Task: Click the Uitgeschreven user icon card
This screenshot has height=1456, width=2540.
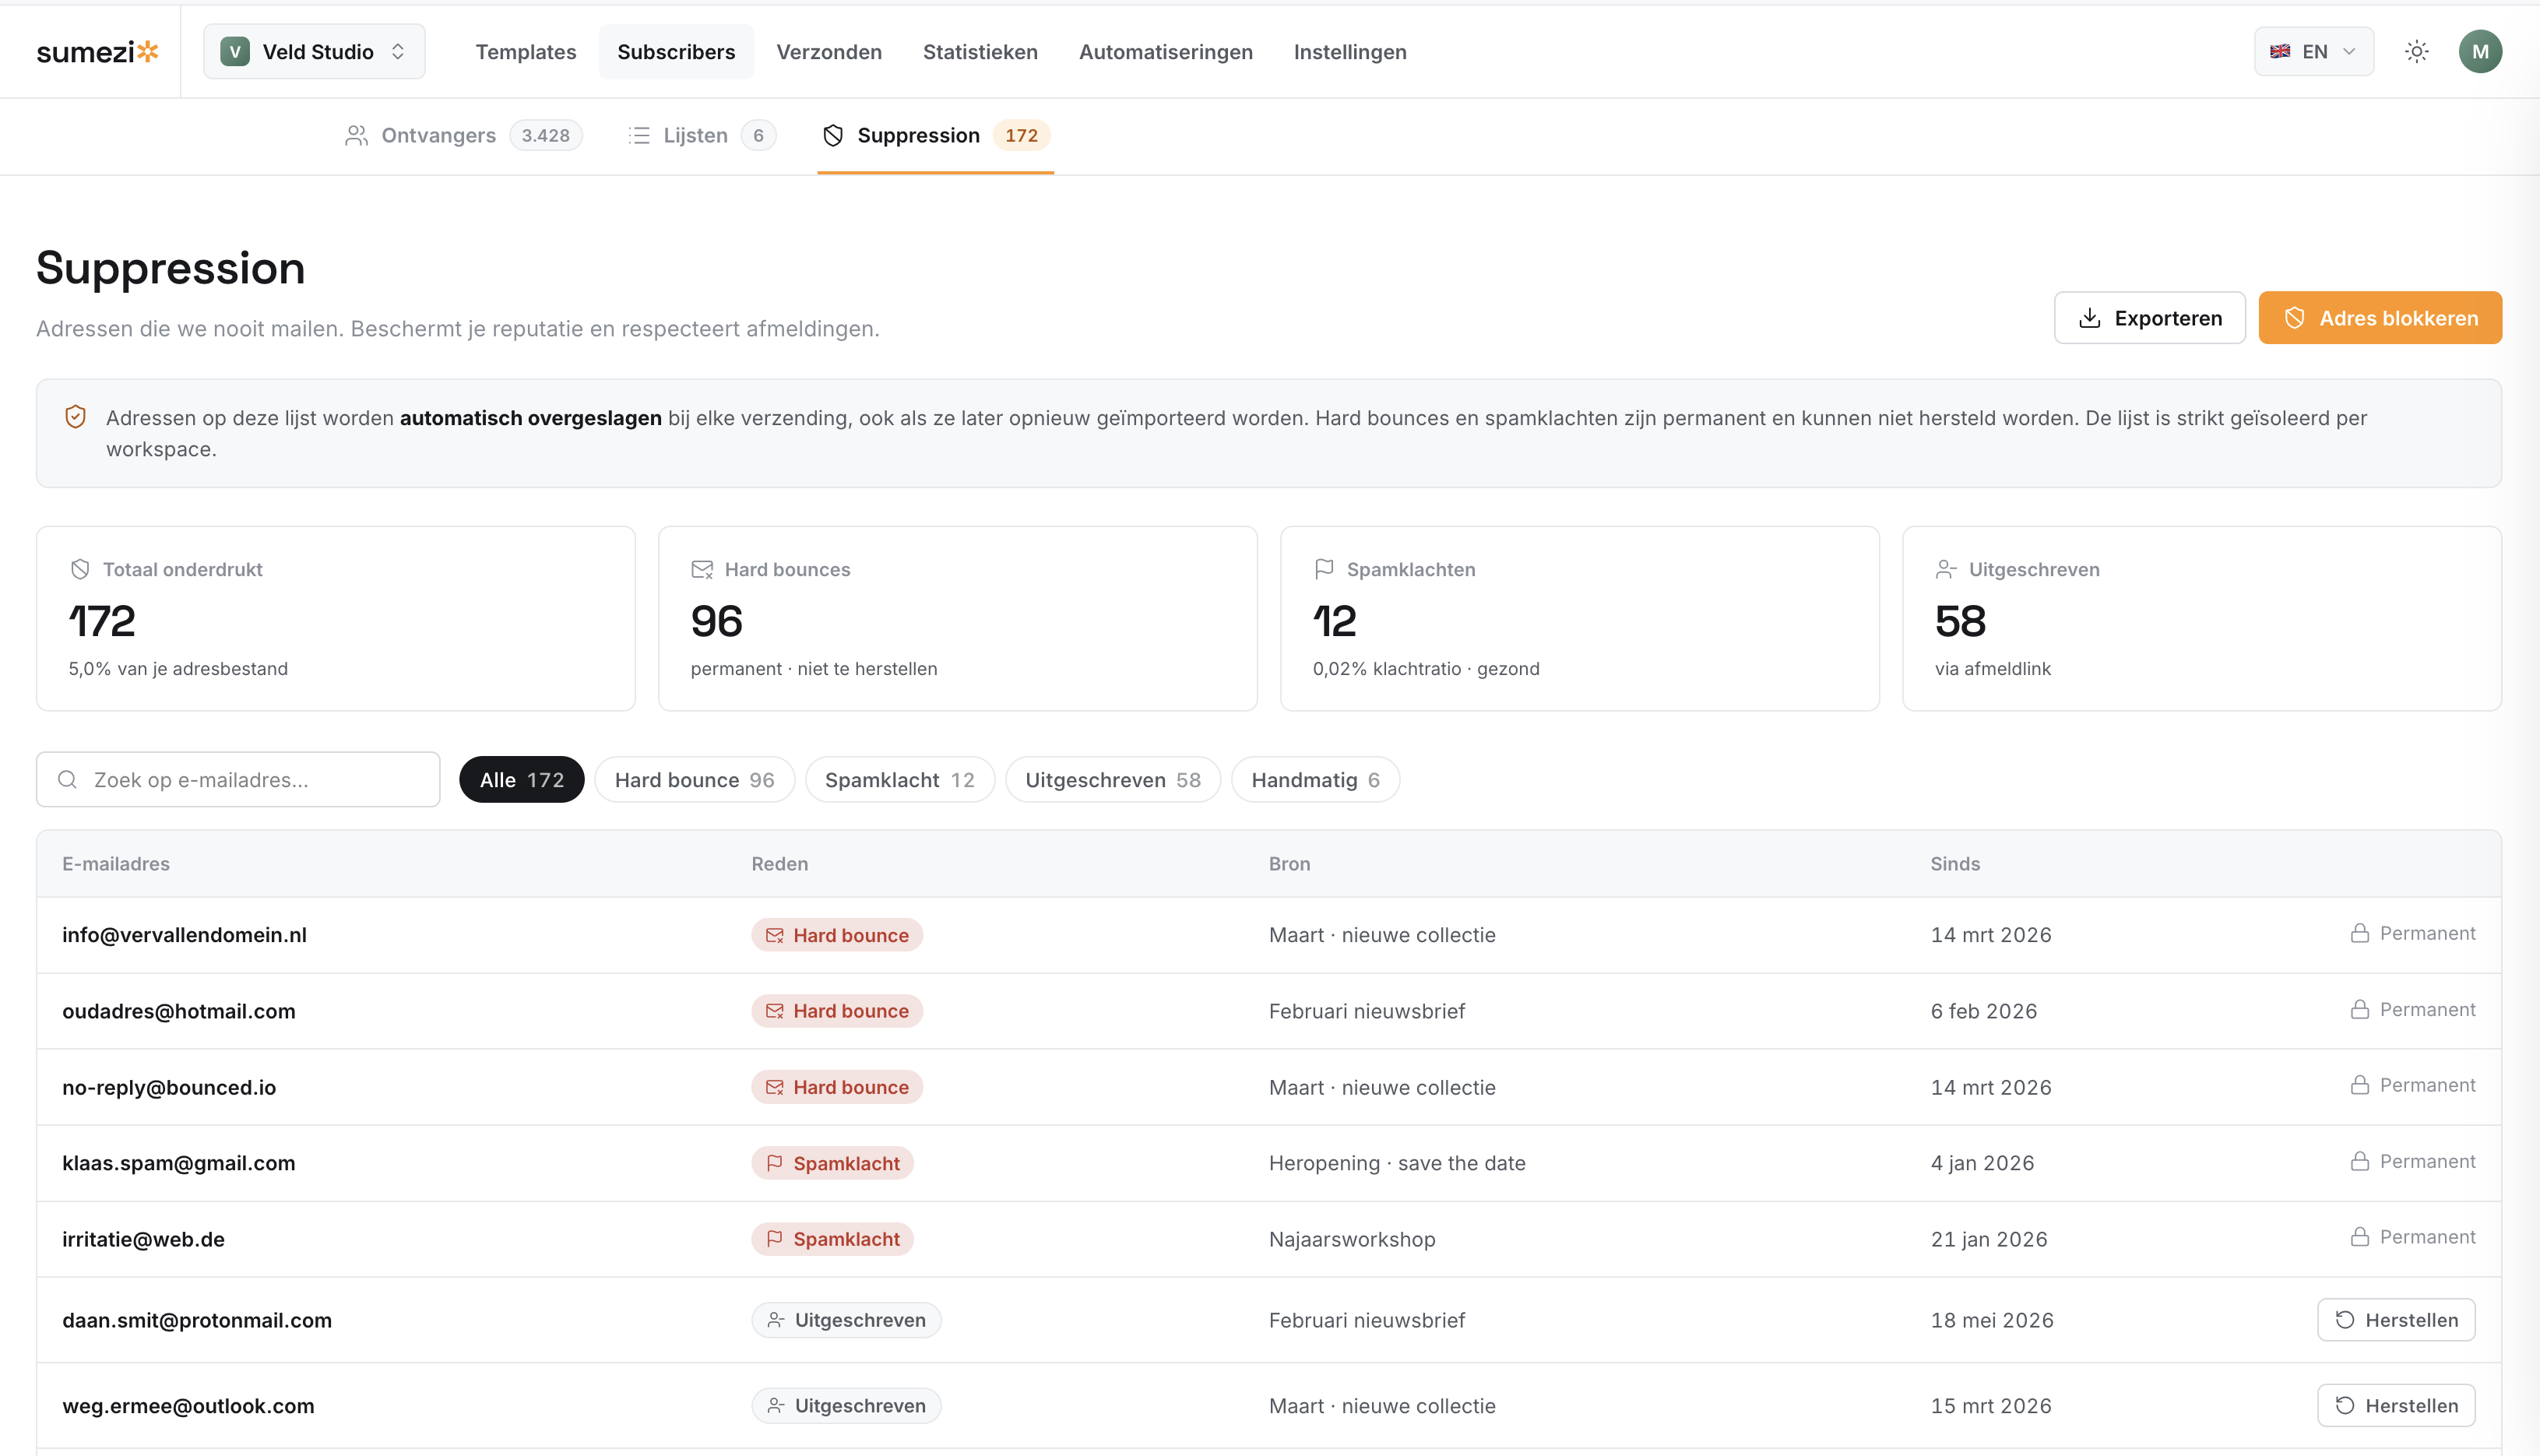Action: click(1946, 569)
